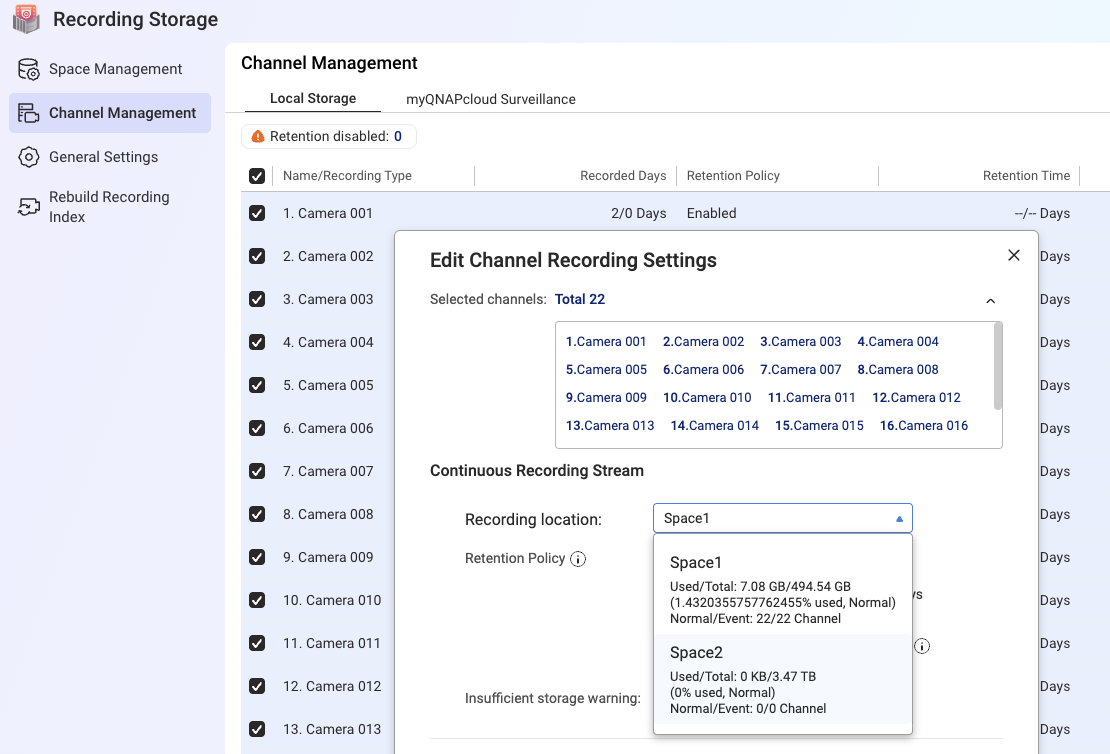Close the Edit Channel Recording Settings dialog

pyautogui.click(x=1013, y=255)
